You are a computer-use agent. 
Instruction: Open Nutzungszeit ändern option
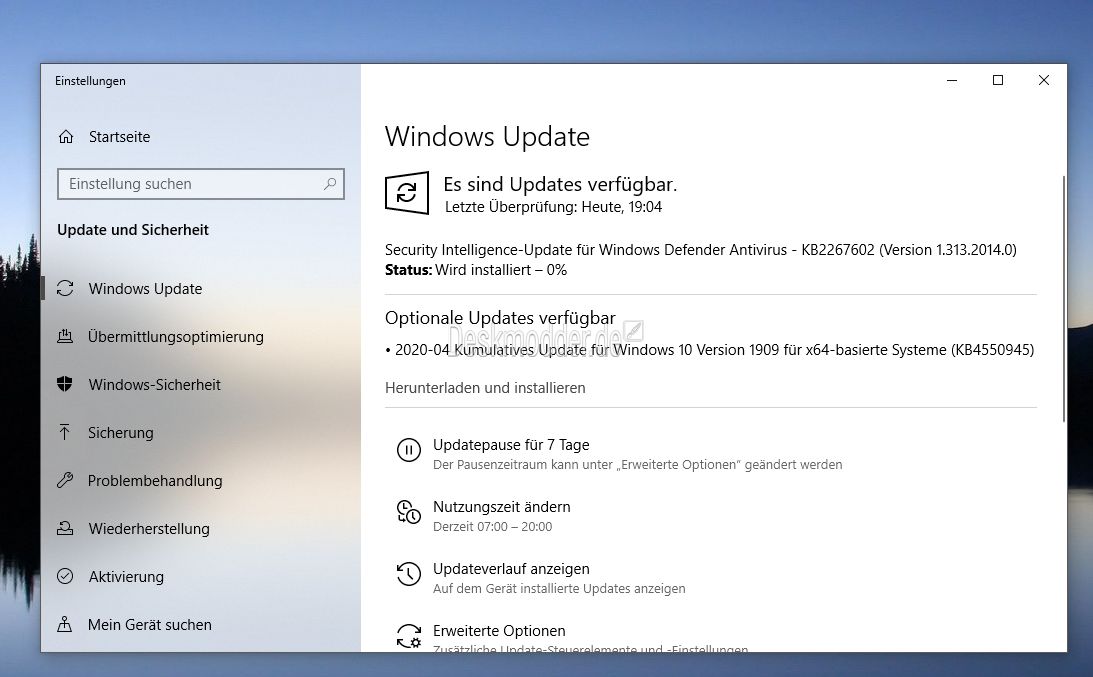(x=501, y=507)
